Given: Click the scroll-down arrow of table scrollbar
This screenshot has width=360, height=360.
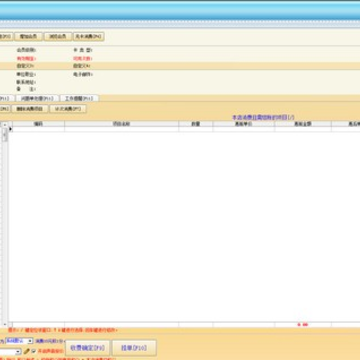Looking at the screenshot, I should pyautogui.click(x=5, y=324).
